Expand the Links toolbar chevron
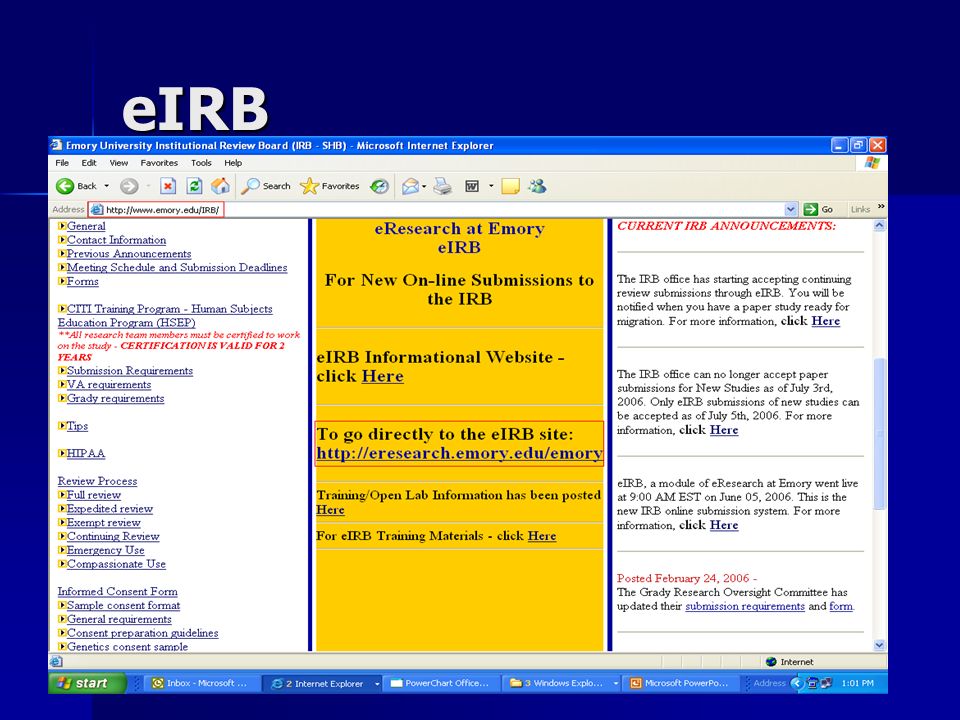This screenshot has height=720, width=960. pyautogui.click(x=881, y=207)
